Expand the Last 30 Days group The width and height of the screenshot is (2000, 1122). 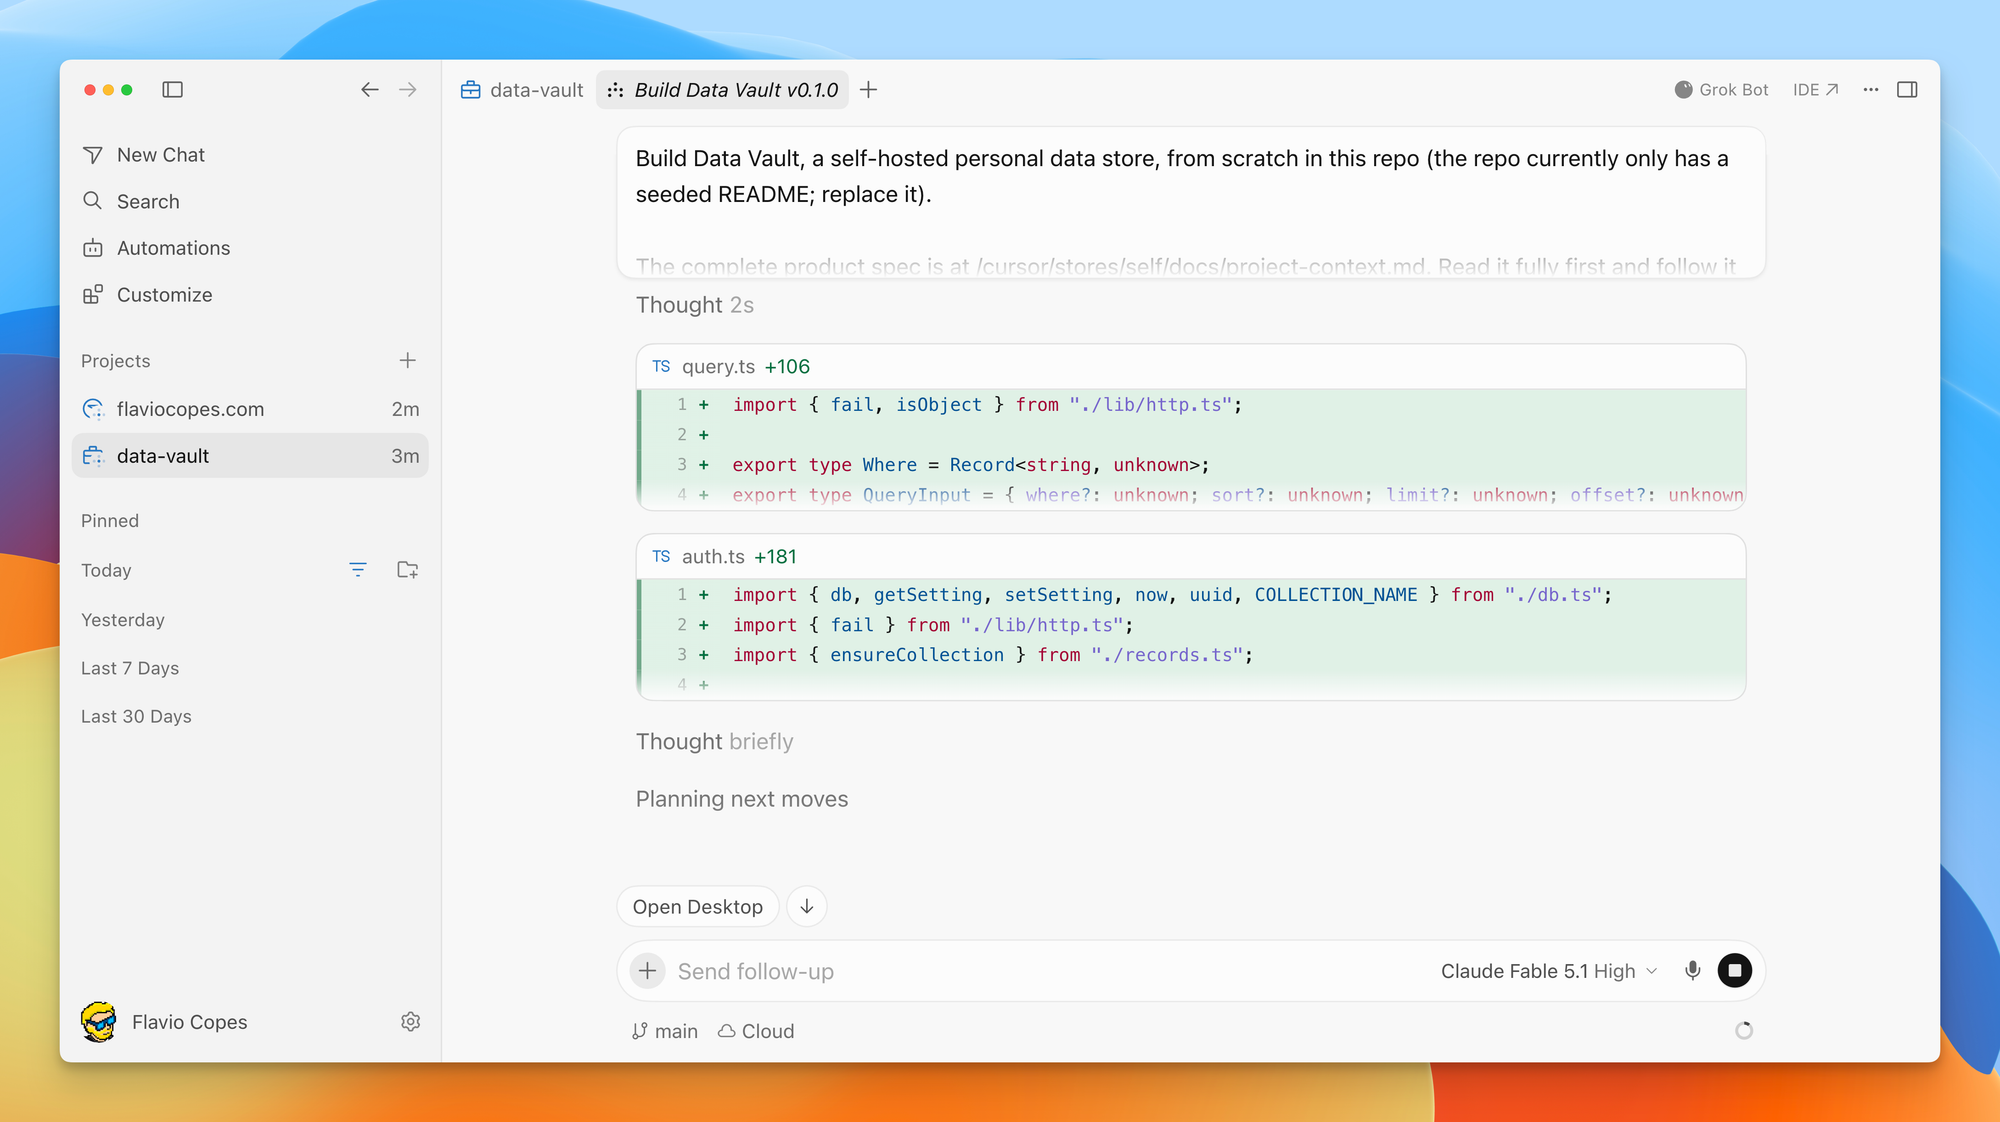click(x=136, y=716)
